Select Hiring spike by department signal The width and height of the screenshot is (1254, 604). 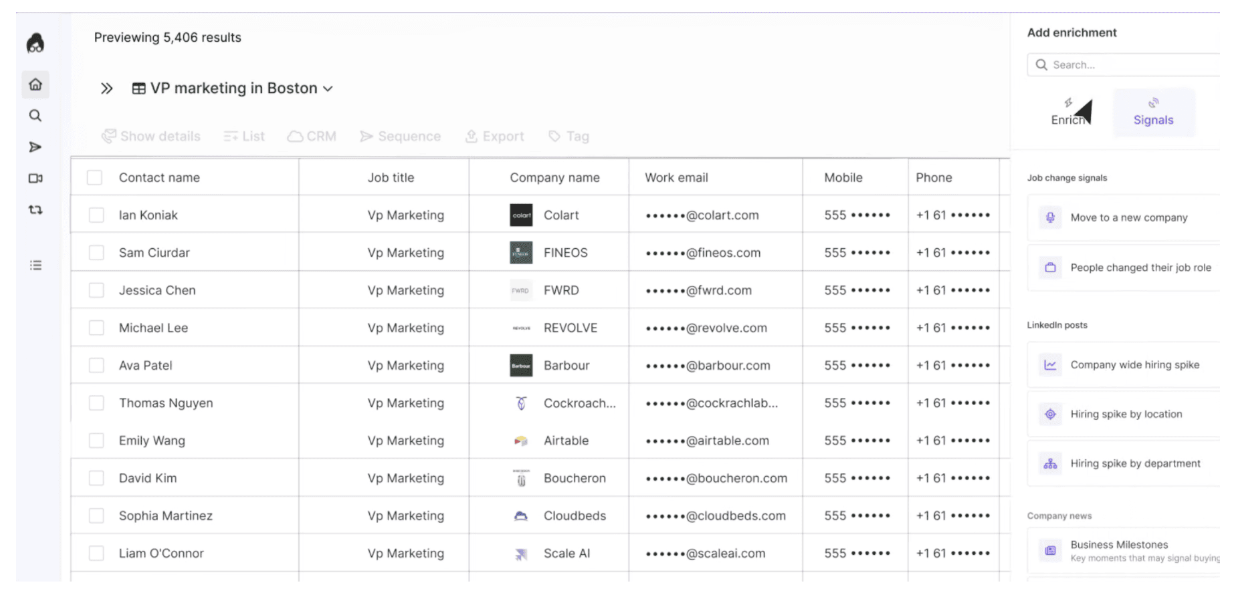[x=1124, y=463]
